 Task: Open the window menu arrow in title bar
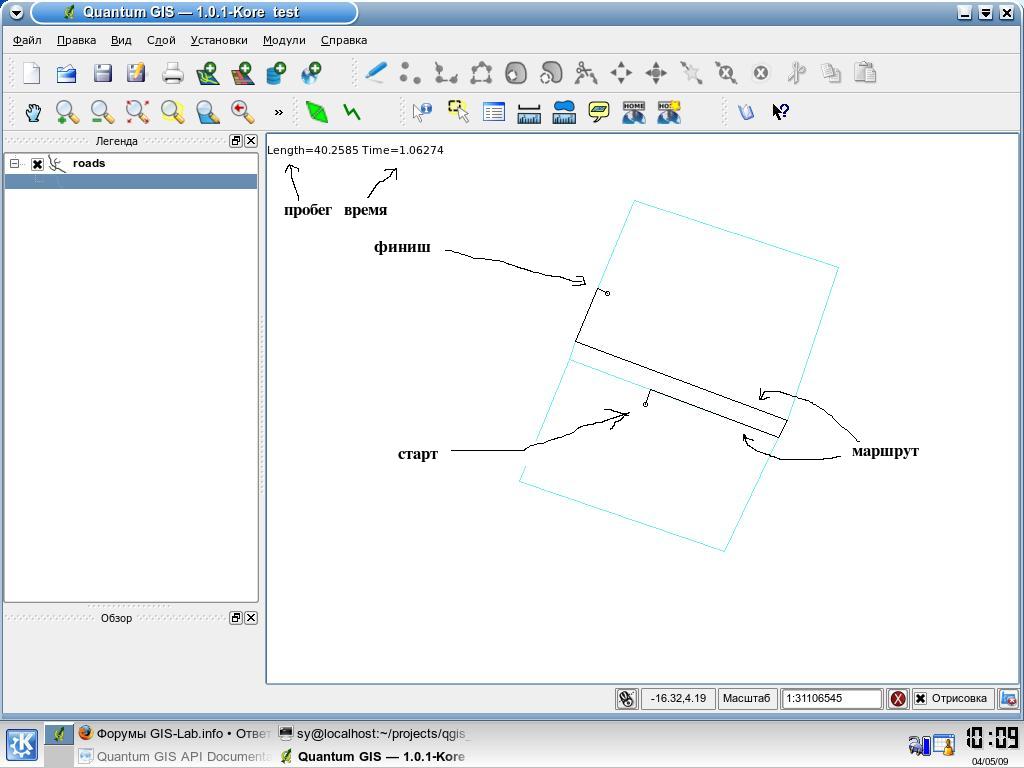16,13
